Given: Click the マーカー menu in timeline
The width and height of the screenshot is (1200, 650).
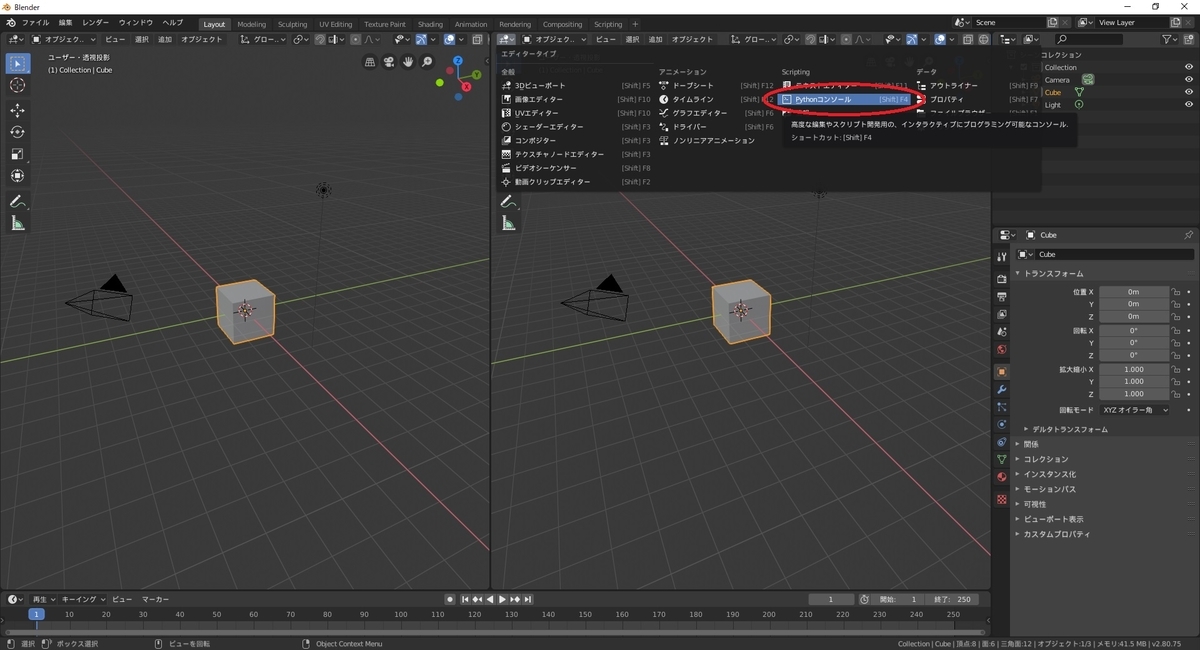Looking at the screenshot, I should tap(155, 599).
